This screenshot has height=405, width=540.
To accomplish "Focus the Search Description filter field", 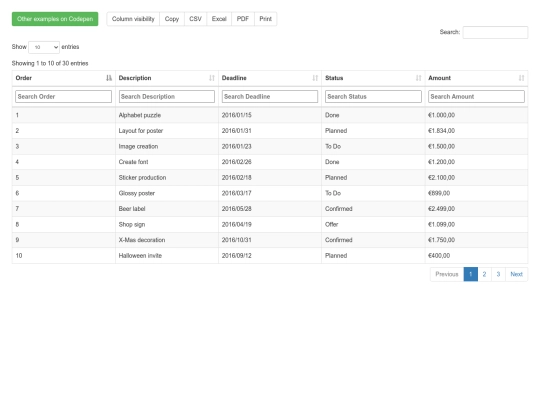I will [x=167, y=96].
